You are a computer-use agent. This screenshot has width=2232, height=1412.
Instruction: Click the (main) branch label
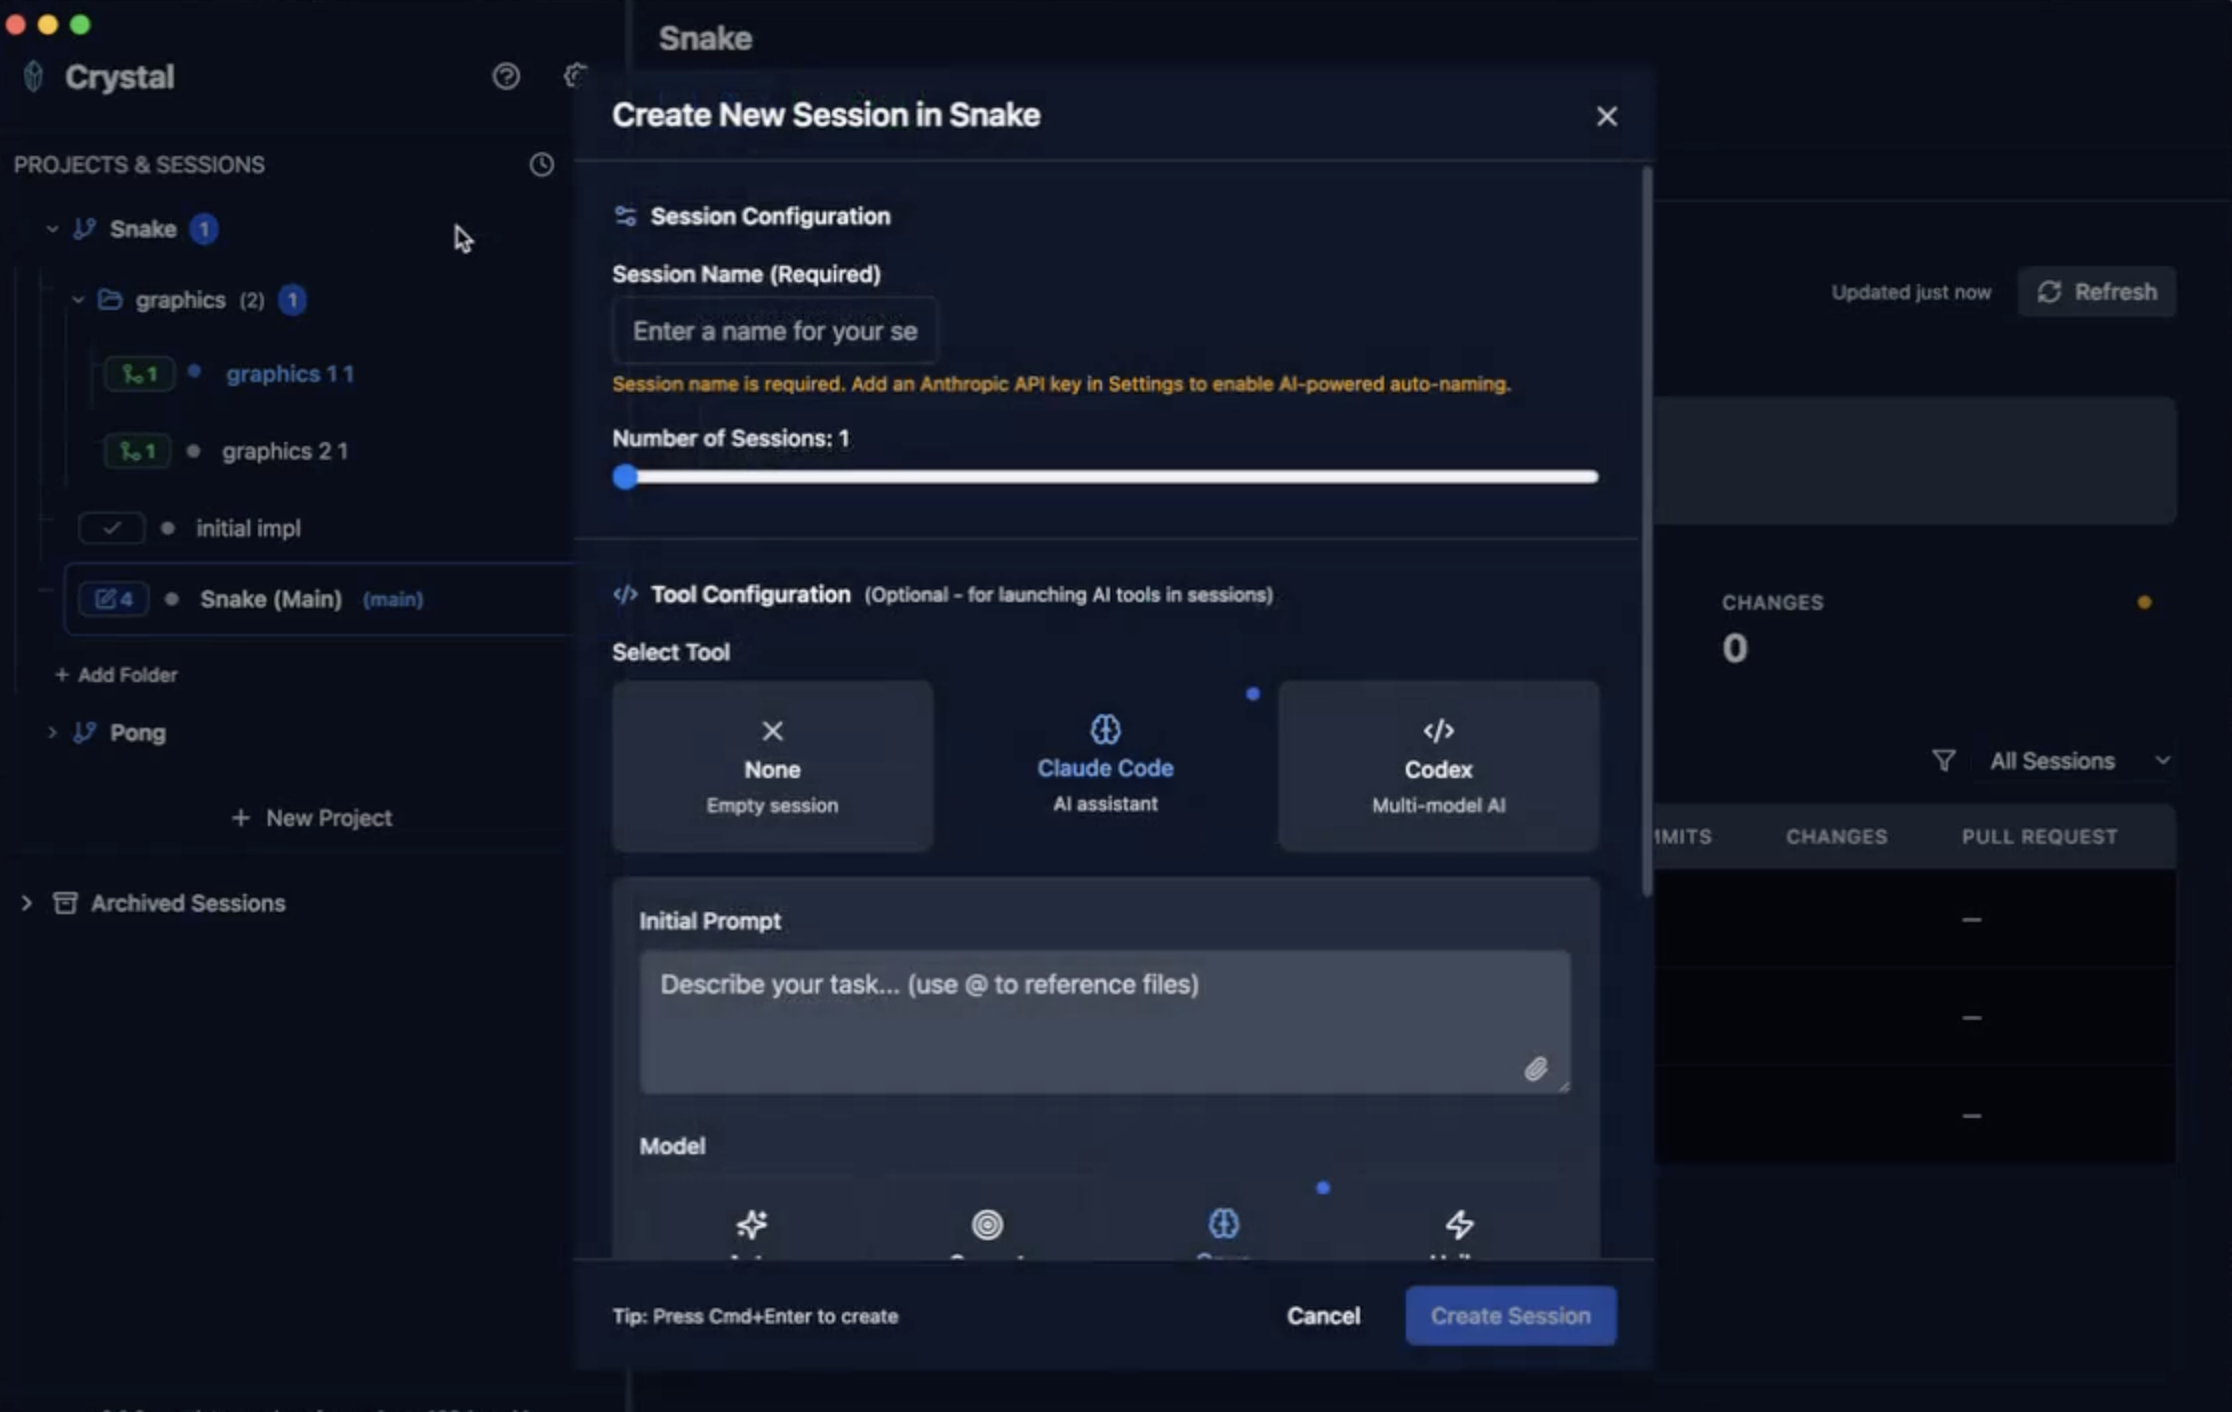coord(393,599)
